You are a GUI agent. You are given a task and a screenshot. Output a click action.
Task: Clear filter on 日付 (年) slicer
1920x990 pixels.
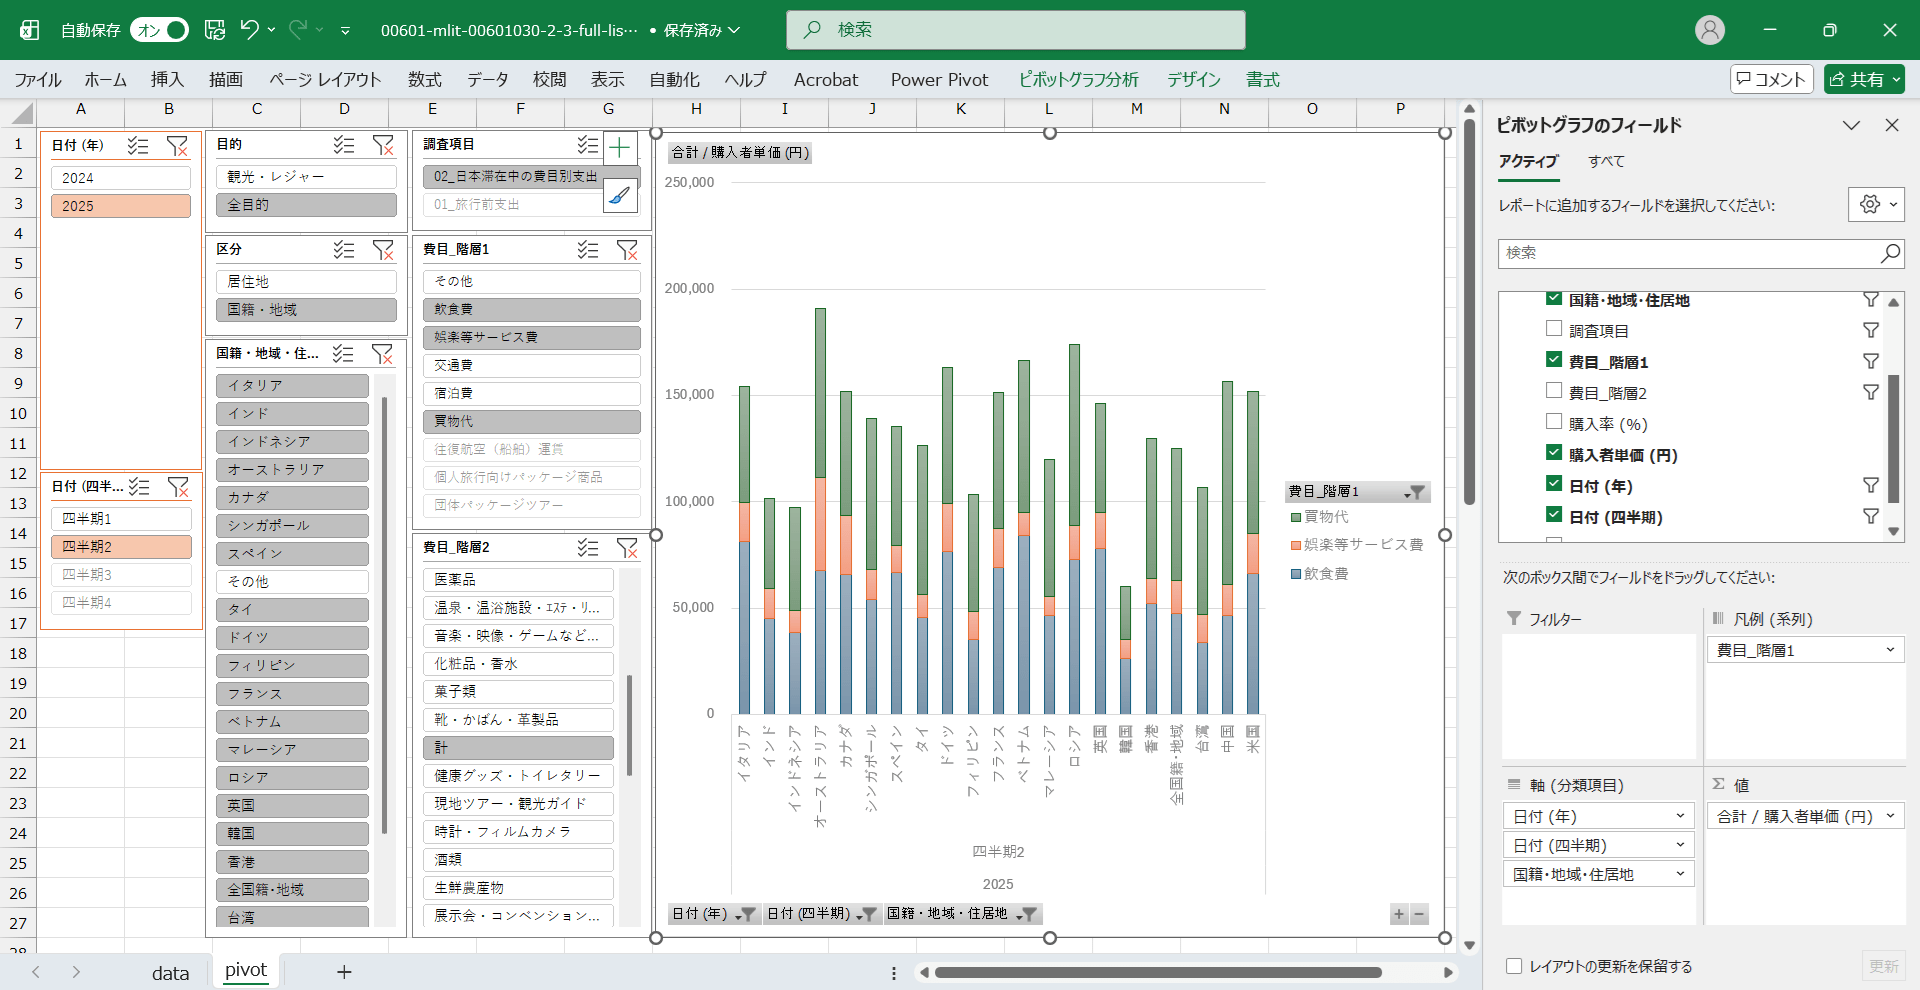point(177,146)
